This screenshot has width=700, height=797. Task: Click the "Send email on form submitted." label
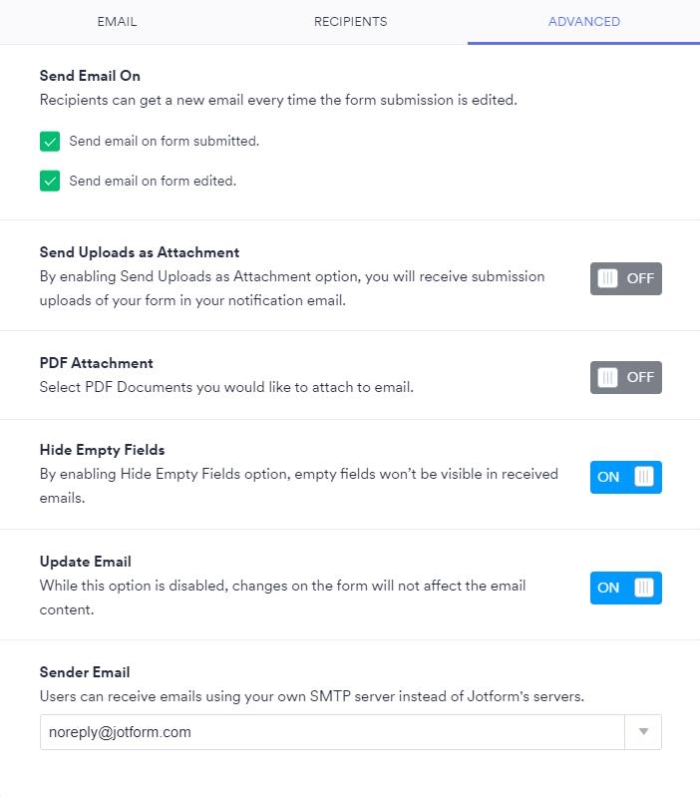[x=164, y=142]
